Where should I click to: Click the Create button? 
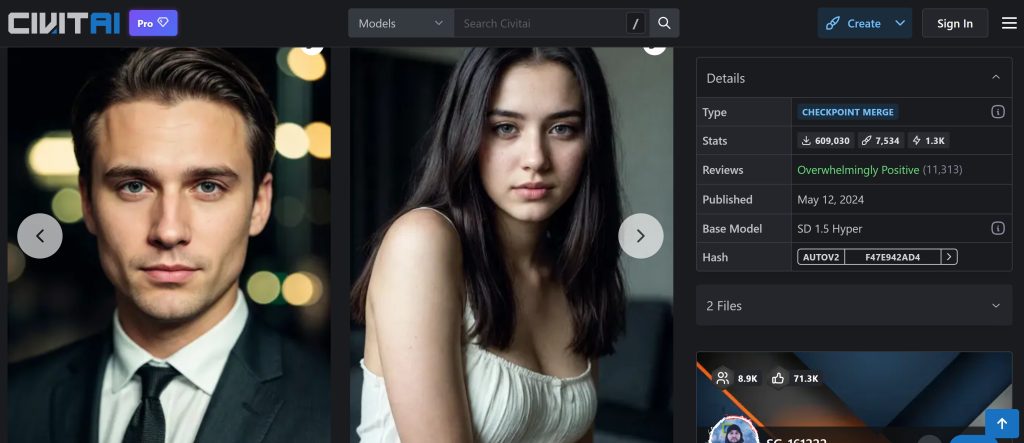point(852,23)
